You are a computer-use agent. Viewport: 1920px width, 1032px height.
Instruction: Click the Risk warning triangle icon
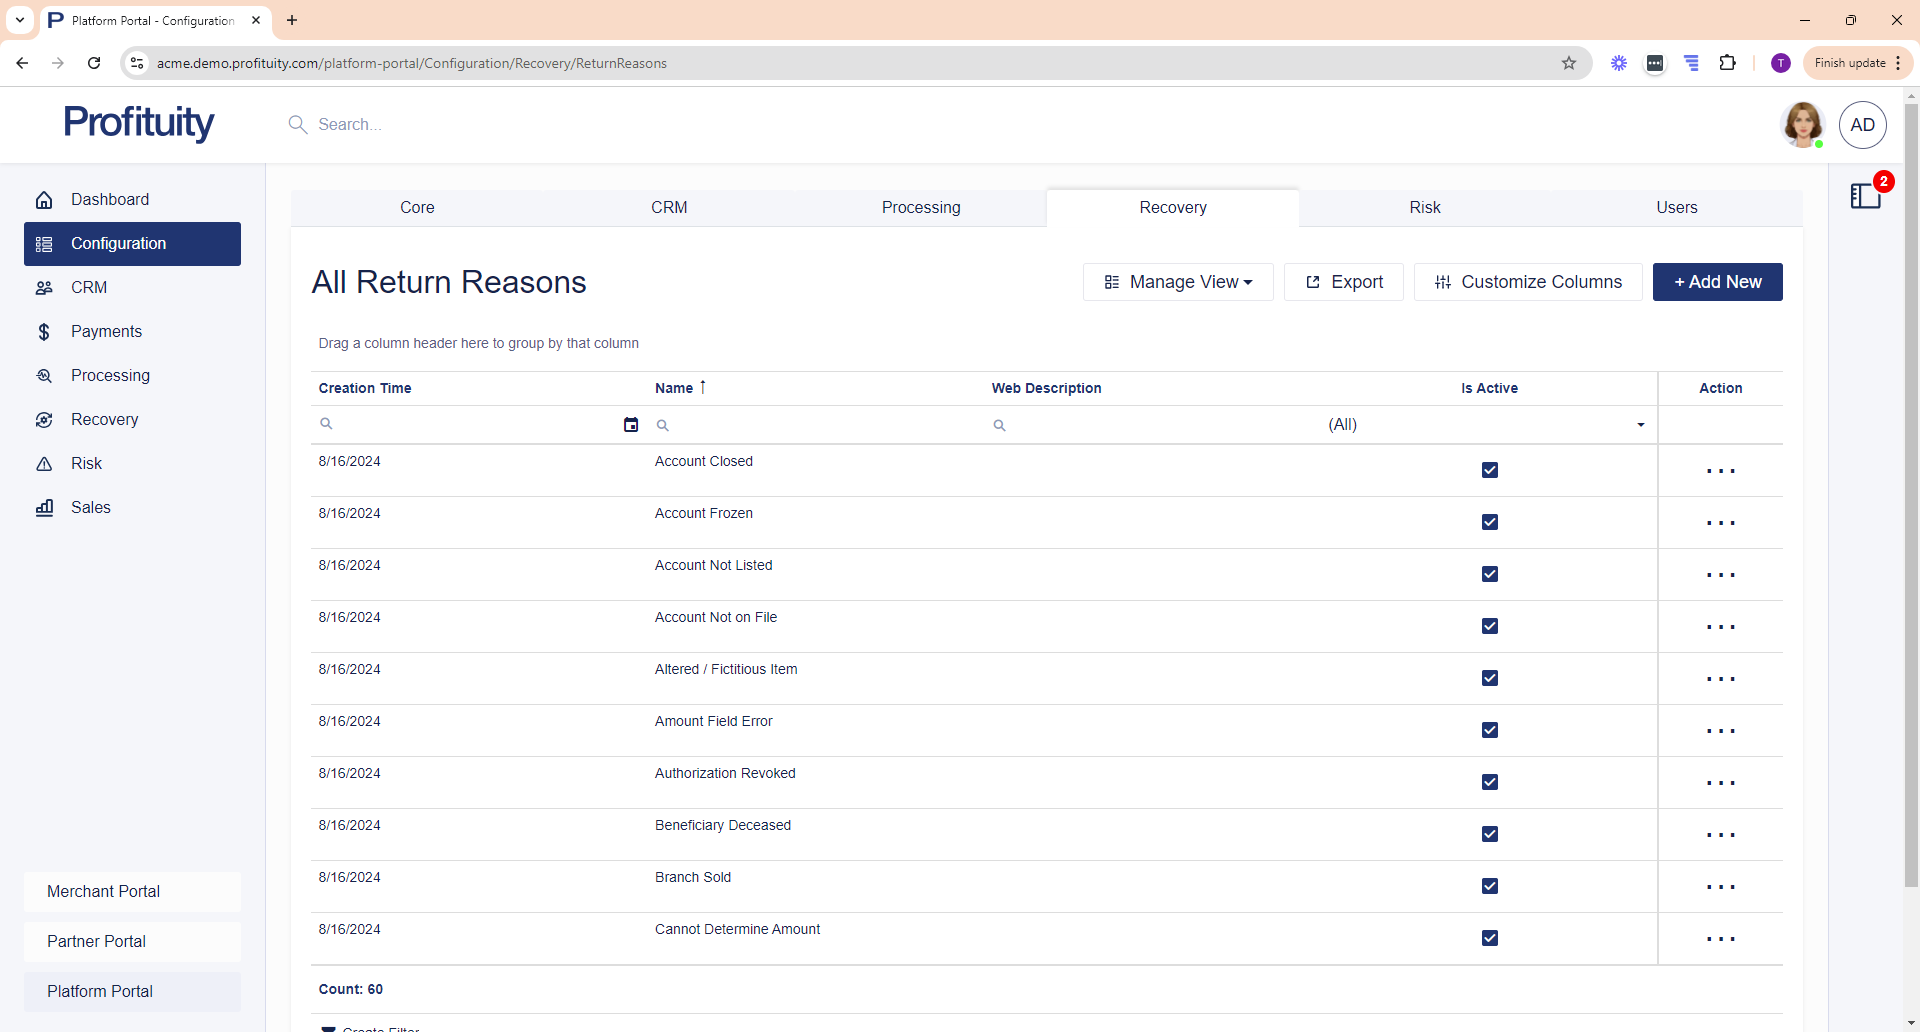[x=44, y=464]
